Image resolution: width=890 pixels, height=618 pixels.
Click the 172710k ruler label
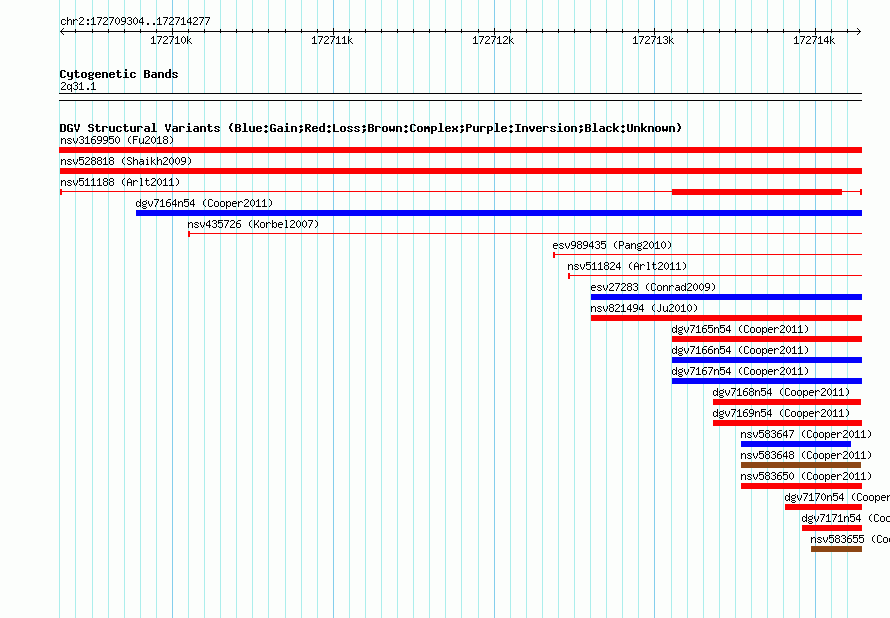point(171,40)
